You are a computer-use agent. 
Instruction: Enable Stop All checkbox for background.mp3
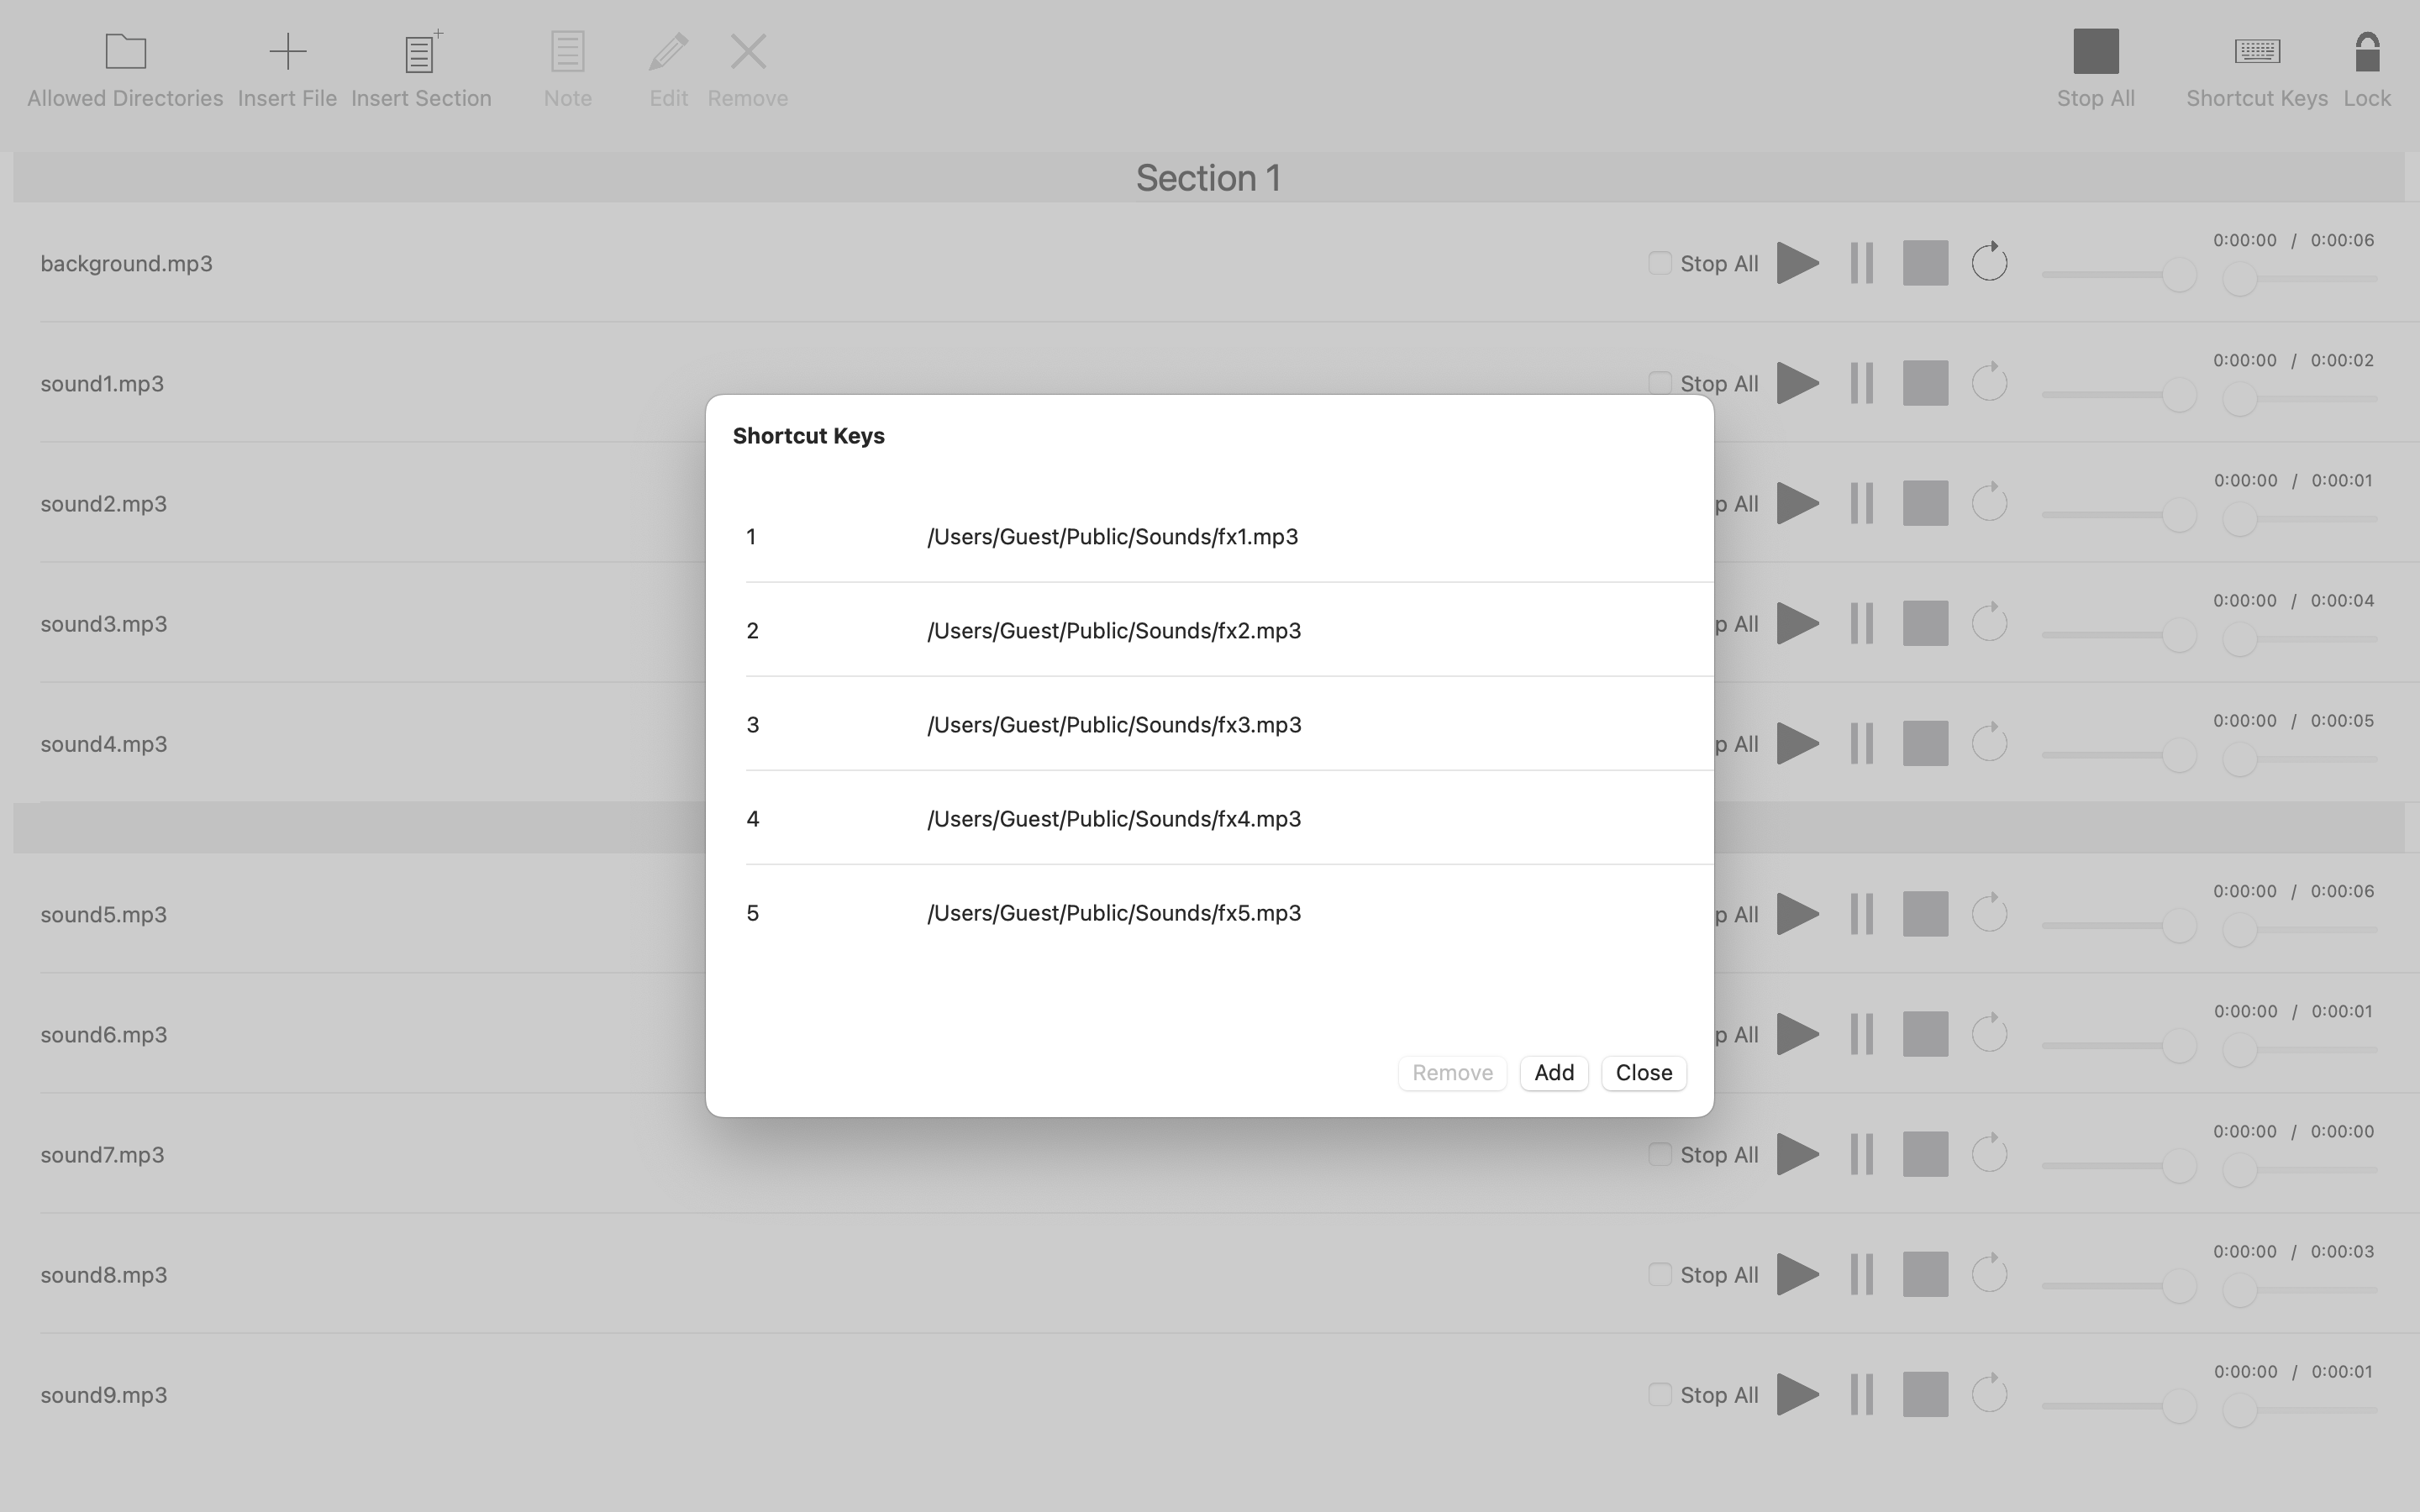coord(1659,263)
